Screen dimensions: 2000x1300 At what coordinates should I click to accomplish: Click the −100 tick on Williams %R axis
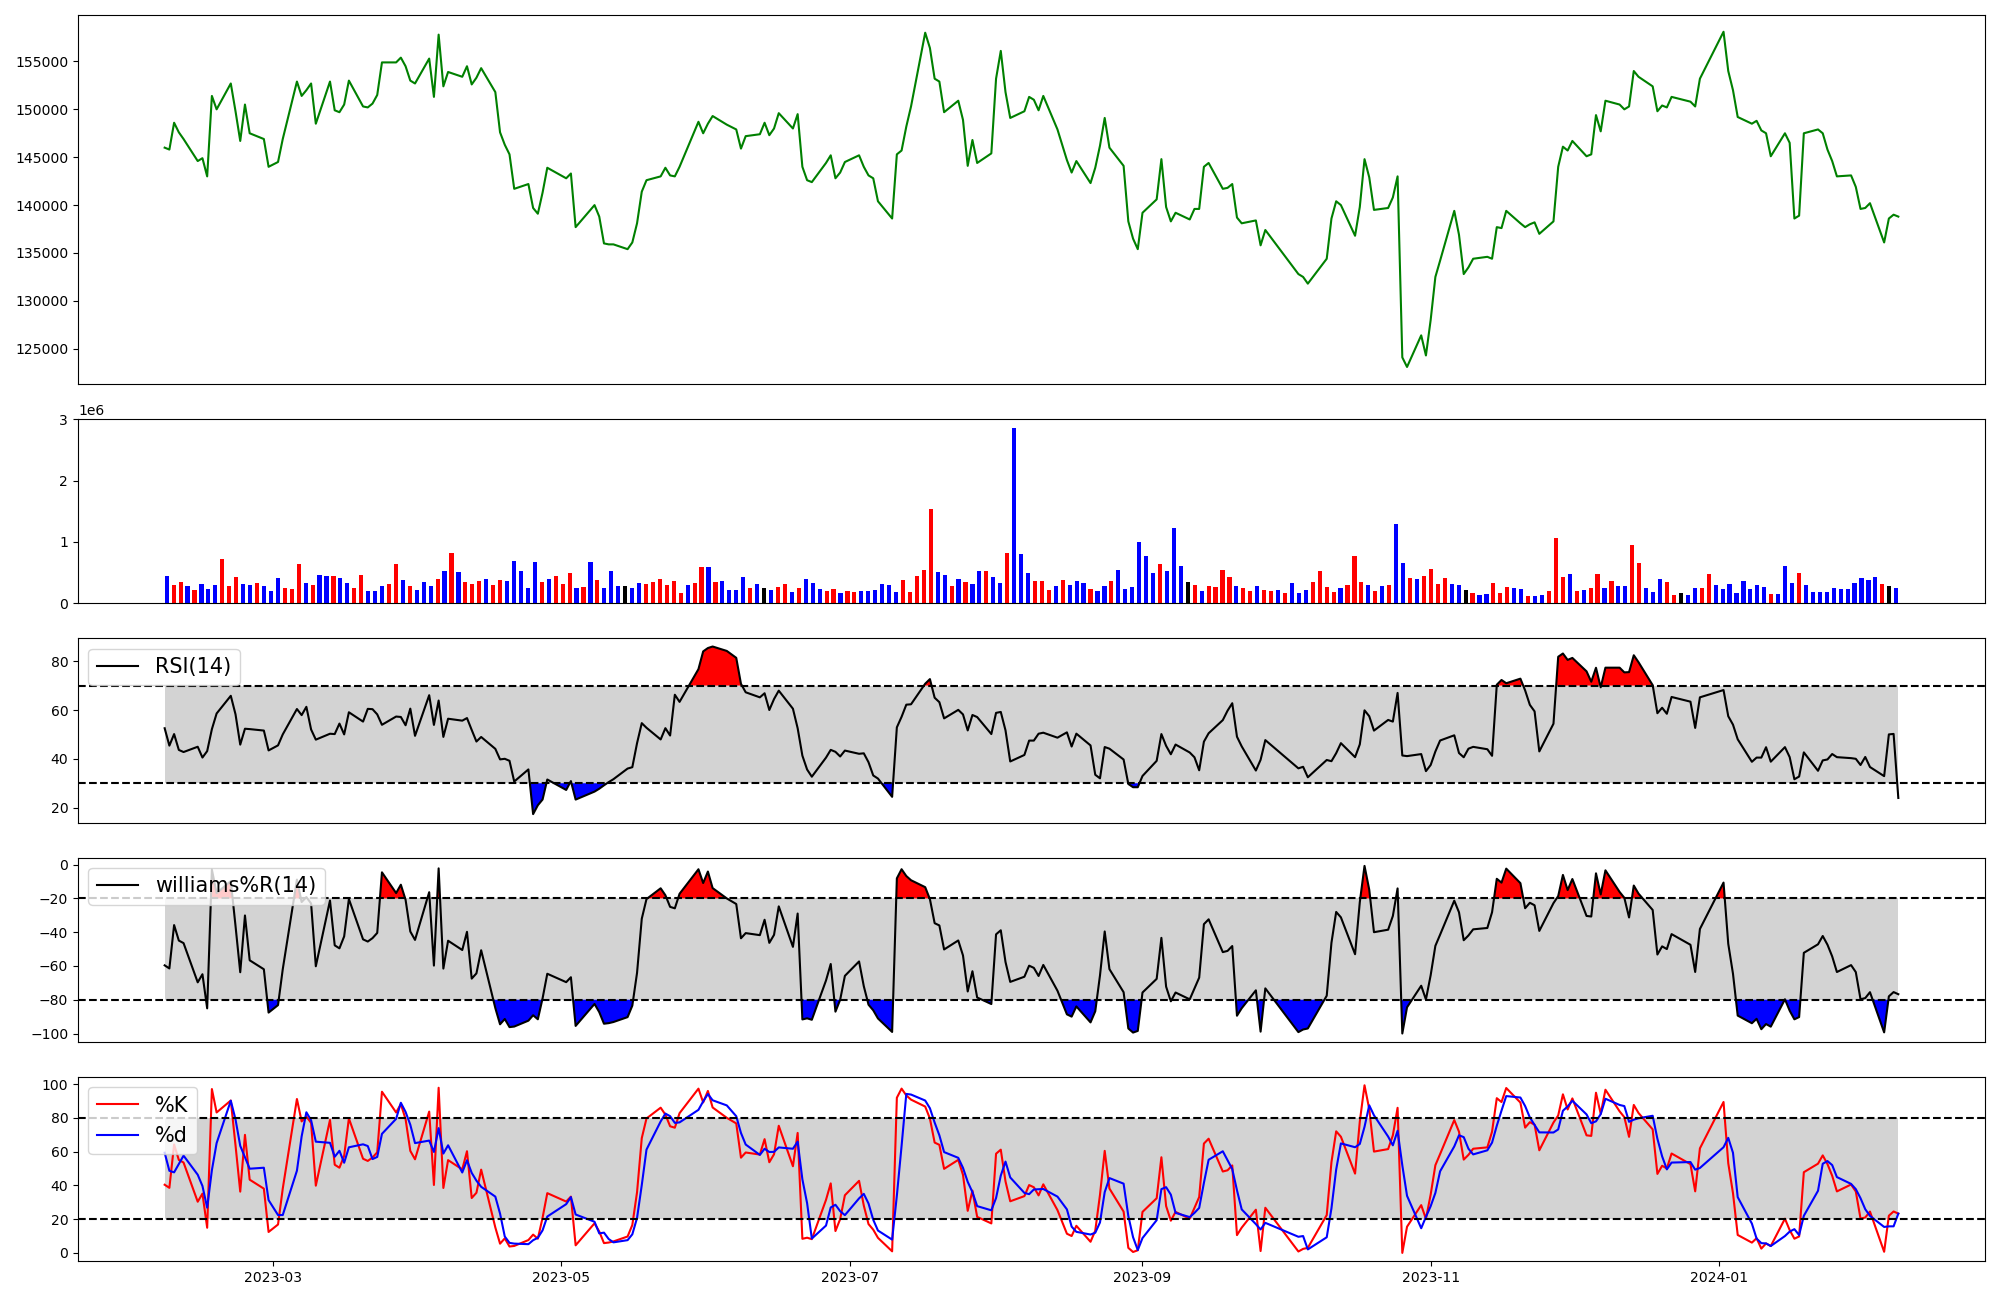pos(49,1035)
